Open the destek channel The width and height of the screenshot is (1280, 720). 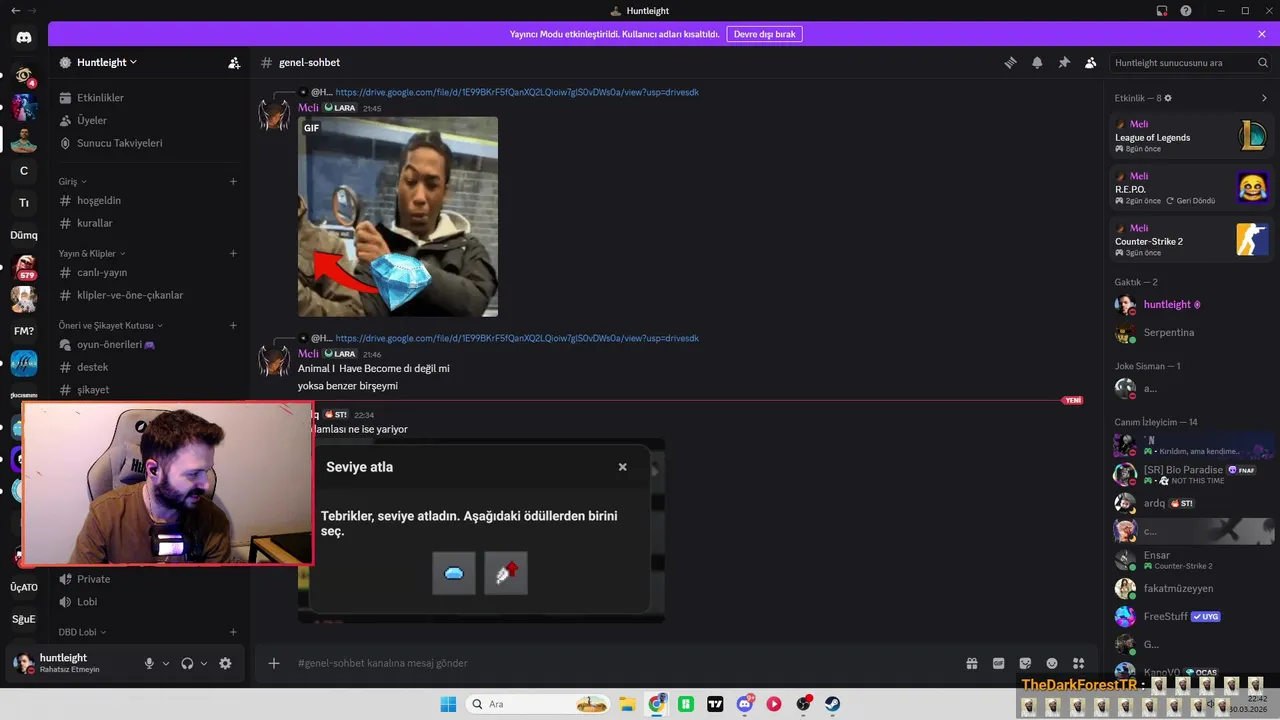150,367
